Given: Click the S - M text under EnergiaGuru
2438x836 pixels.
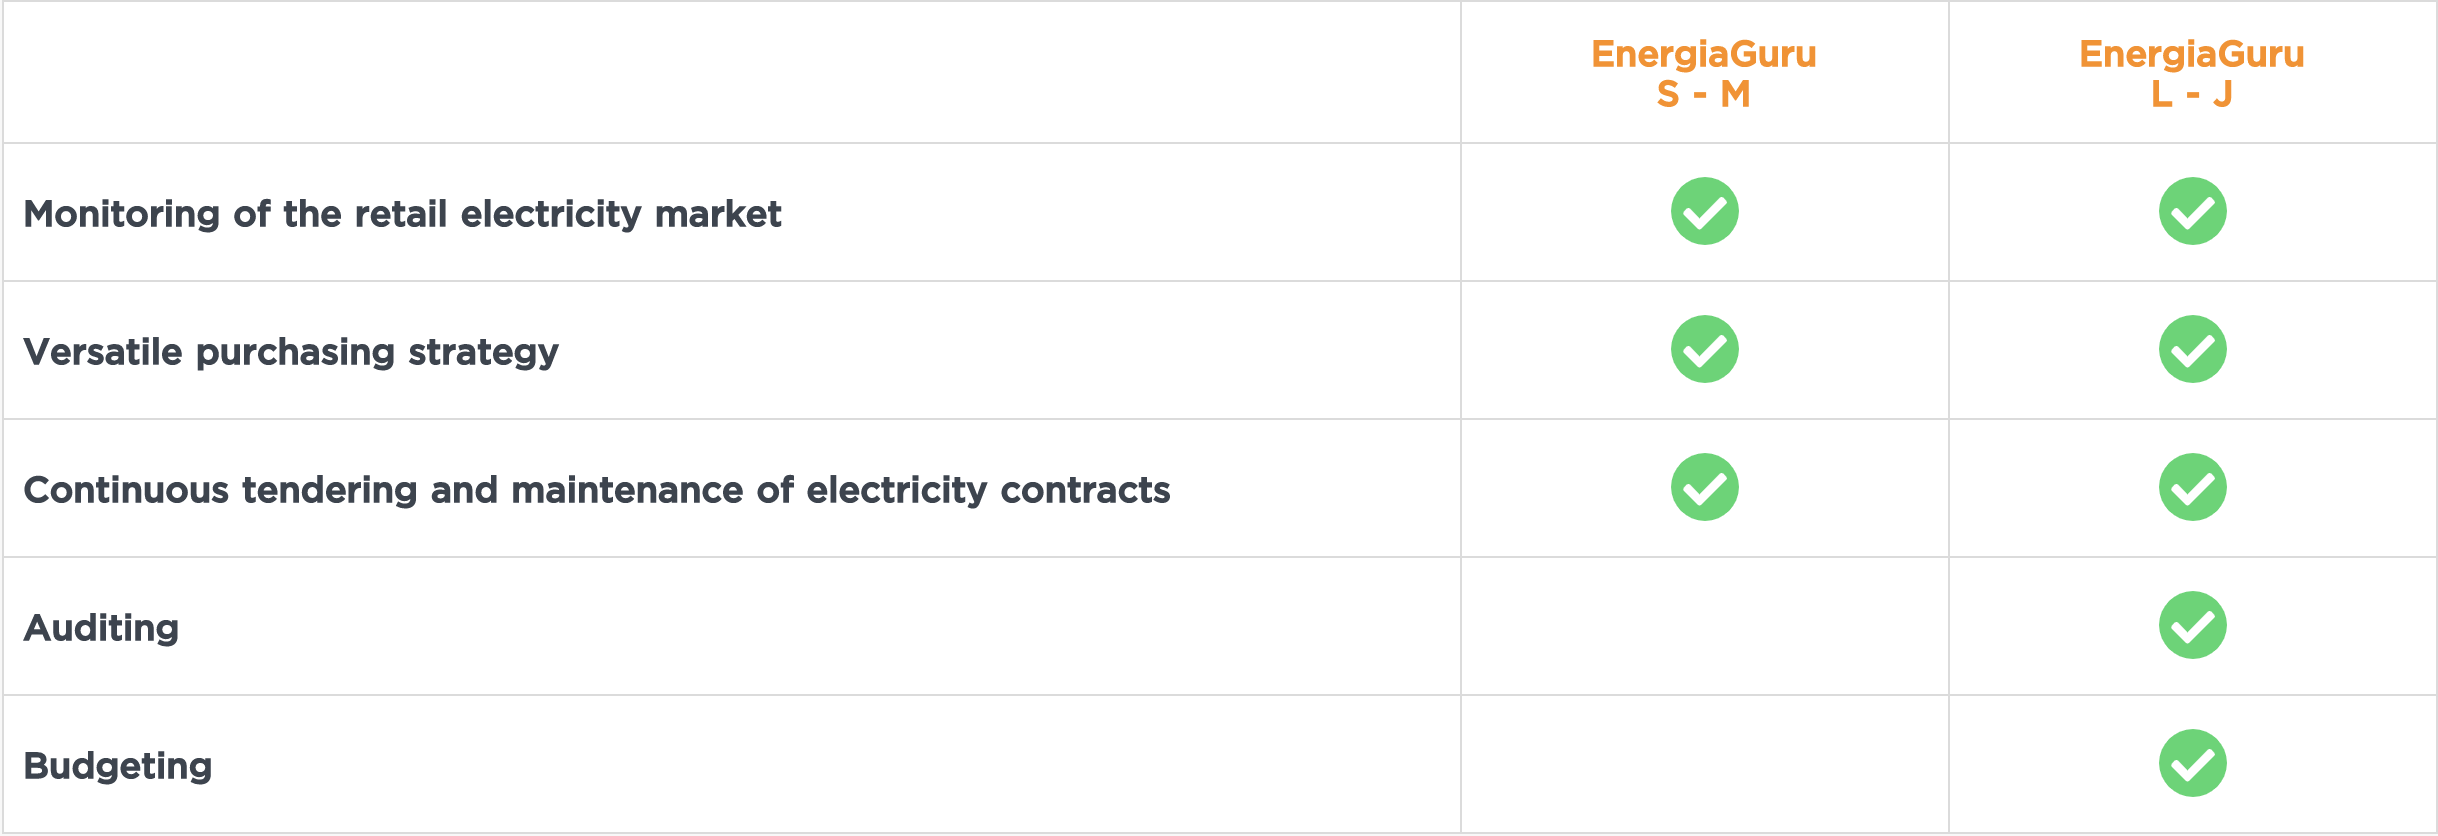Looking at the screenshot, I should [1704, 94].
